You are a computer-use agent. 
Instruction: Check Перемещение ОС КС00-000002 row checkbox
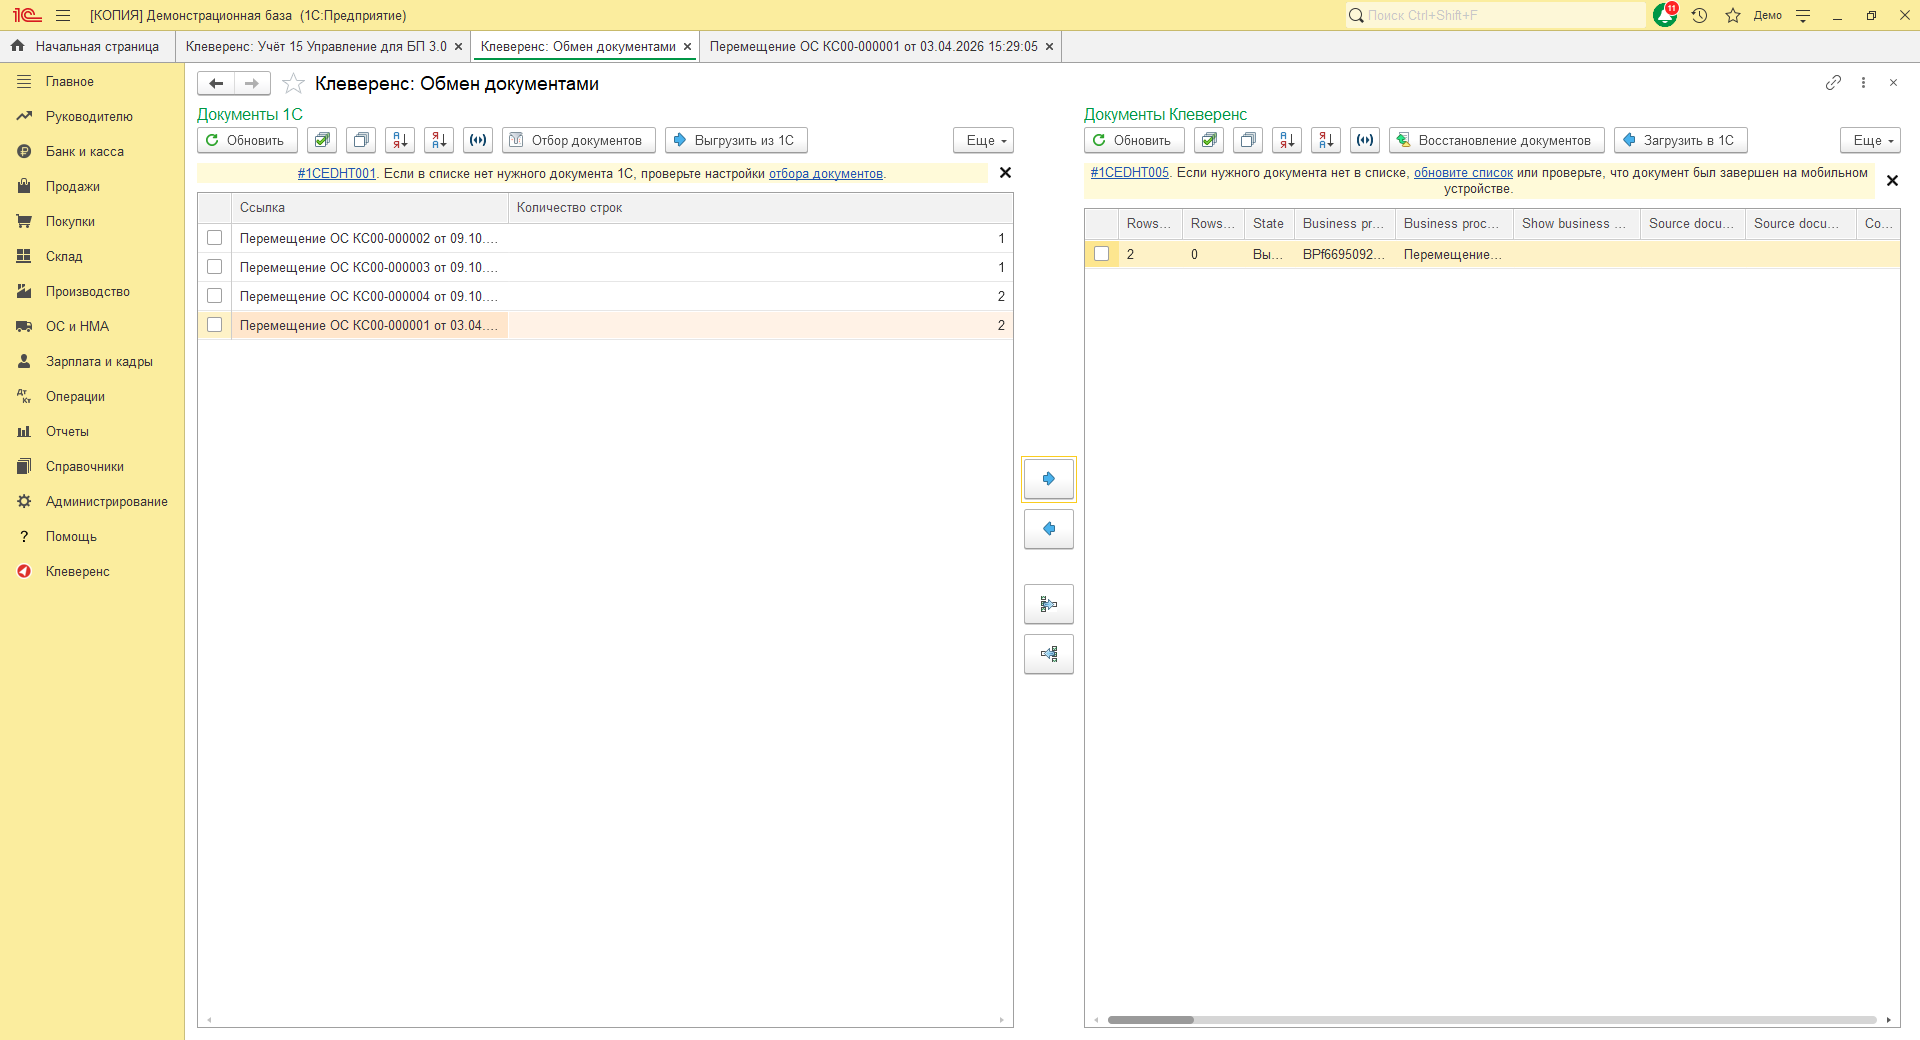point(214,238)
